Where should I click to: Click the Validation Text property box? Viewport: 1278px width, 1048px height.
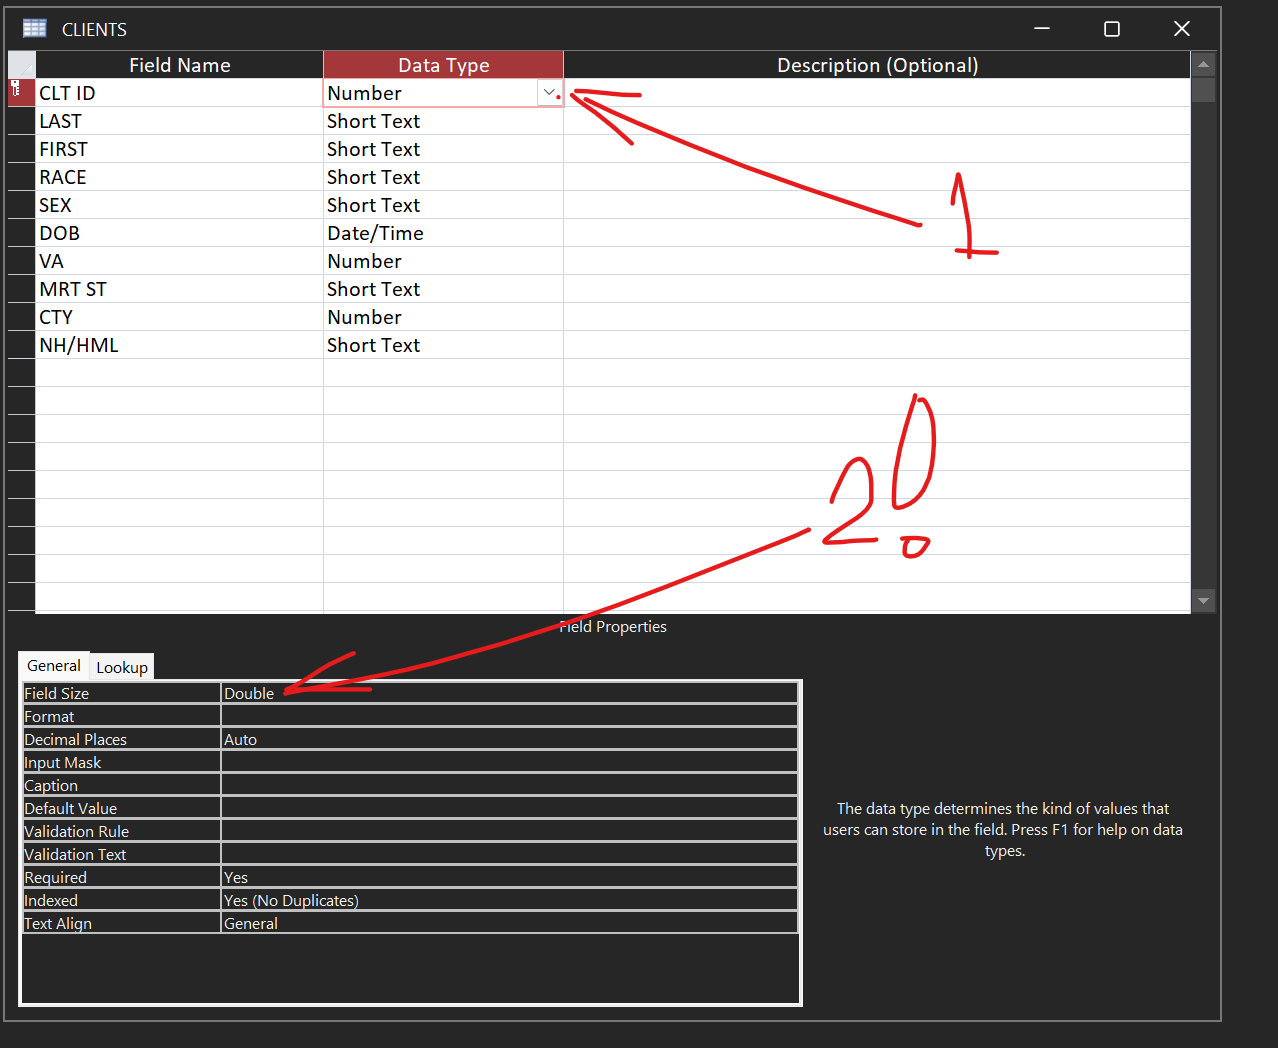coord(509,854)
